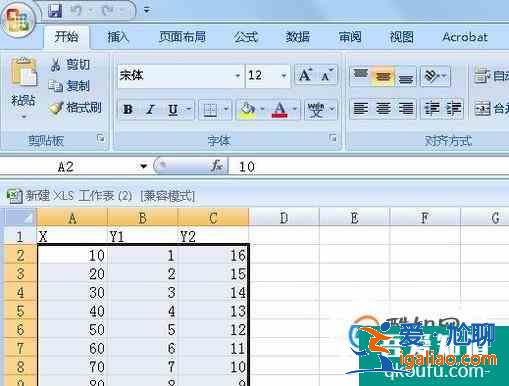Select cell containing Y1
Viewport: 509px width, 386px height.
tap(143, 236)
